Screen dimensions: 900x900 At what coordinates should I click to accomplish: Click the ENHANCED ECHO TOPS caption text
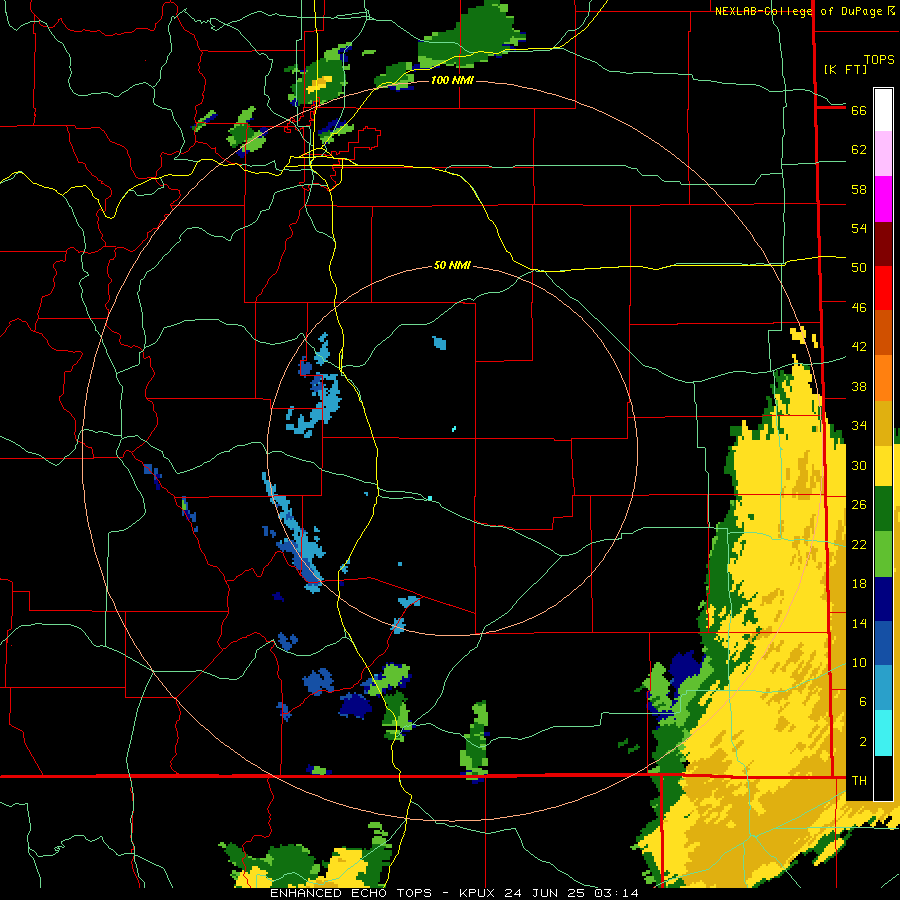(x=351, y=893)
